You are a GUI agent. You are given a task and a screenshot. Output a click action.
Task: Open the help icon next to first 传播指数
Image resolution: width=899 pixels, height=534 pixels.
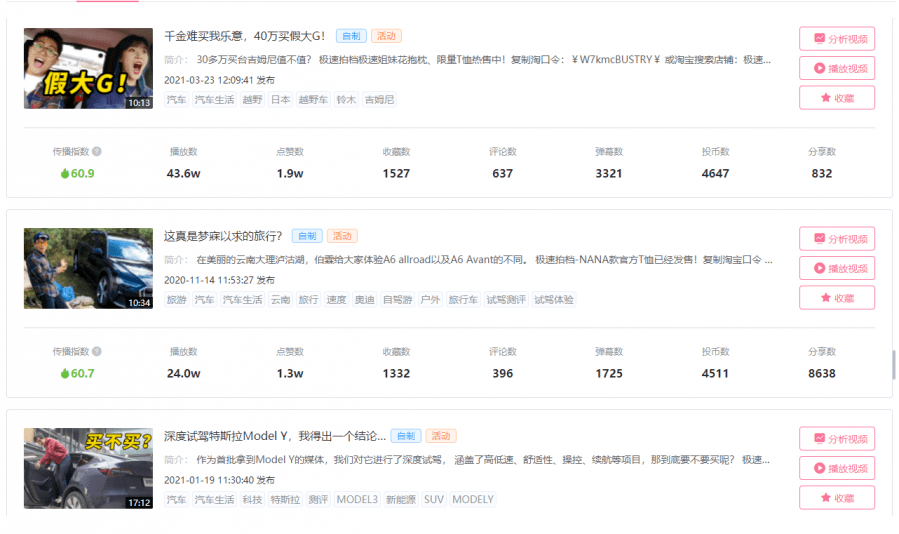click(x=97, y=151)
